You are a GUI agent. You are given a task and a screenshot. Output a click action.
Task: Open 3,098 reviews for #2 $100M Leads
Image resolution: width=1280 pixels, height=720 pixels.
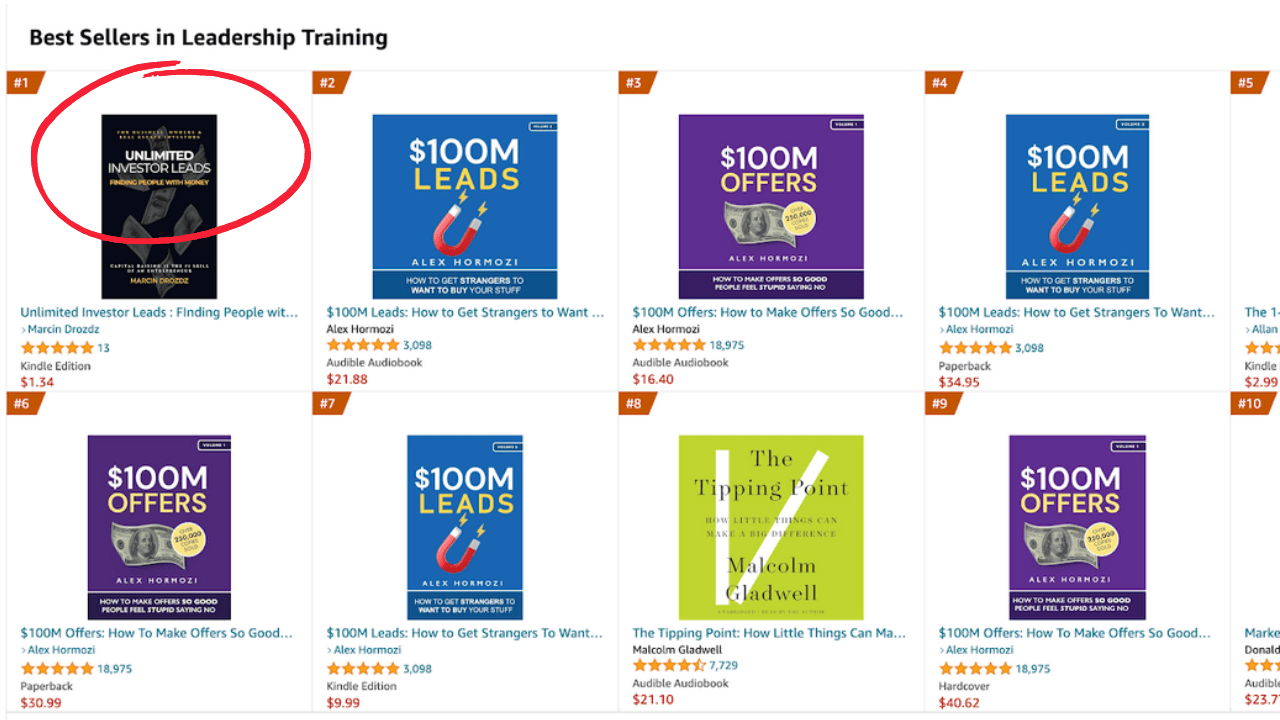[420, 346]
